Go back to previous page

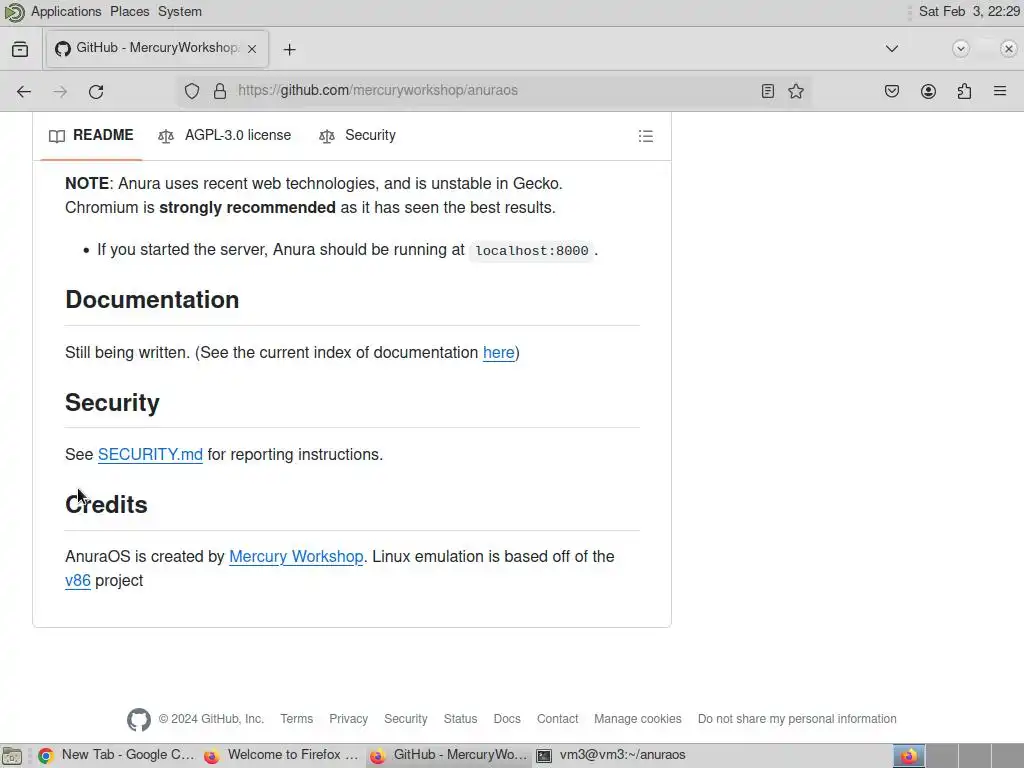pos(24,91)
